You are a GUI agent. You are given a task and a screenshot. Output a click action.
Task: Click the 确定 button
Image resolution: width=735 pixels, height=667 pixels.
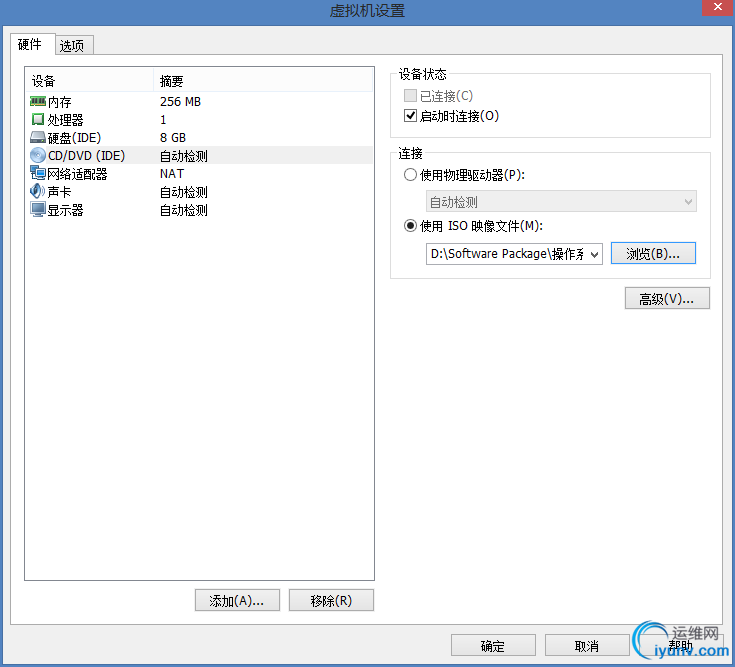pyautogui.click(x=493, y=646)
